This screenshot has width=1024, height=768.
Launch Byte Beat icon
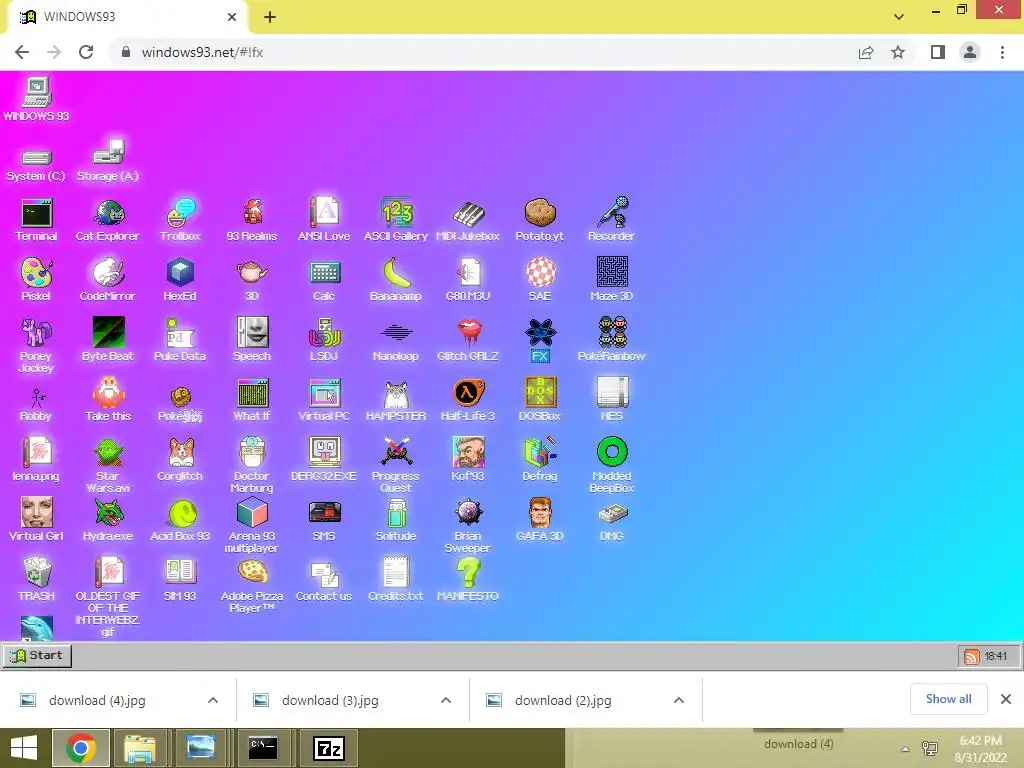pos(108,340)
